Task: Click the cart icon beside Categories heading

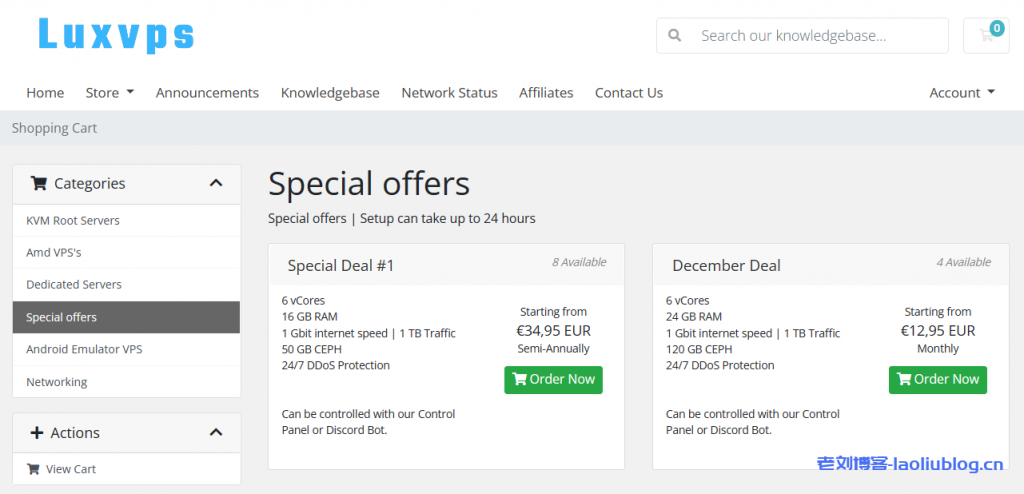Action: [39, 184]
